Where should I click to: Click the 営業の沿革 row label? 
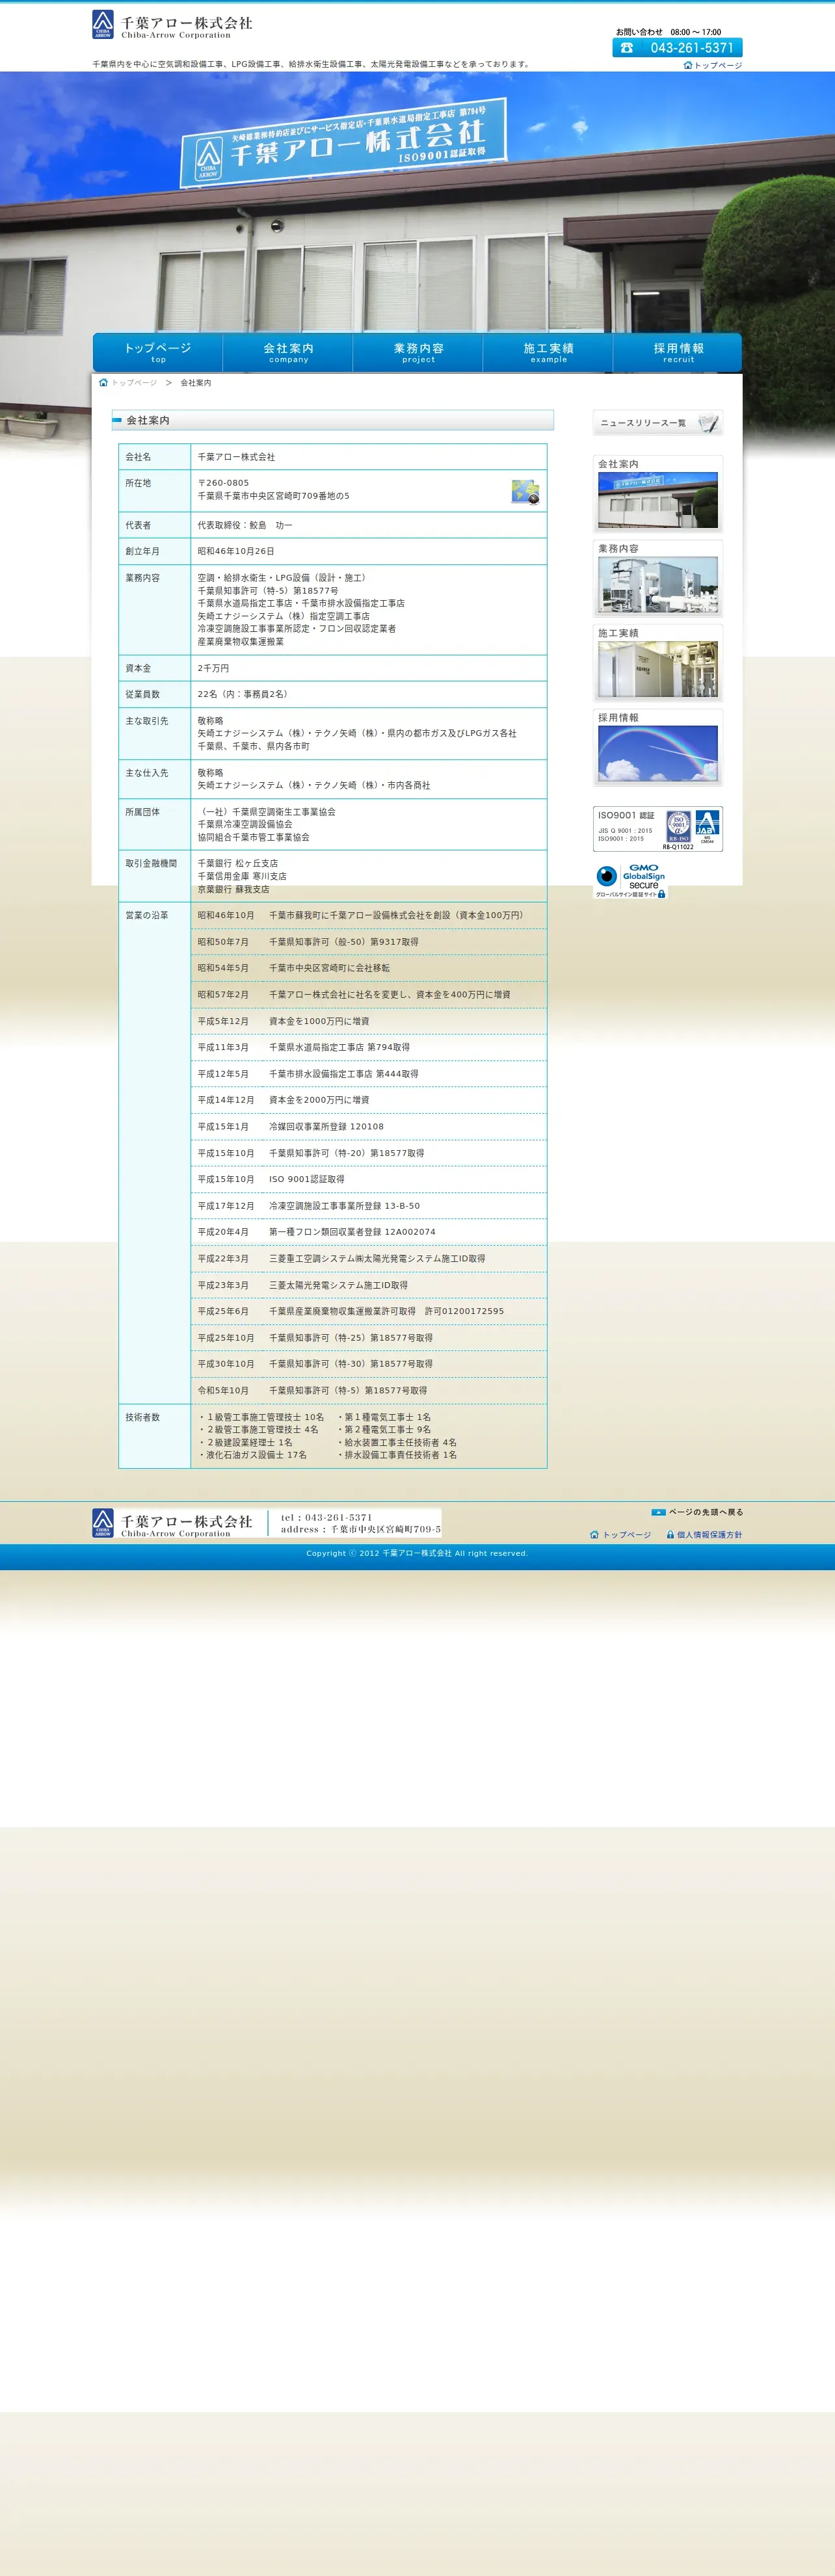pos(147,915)
